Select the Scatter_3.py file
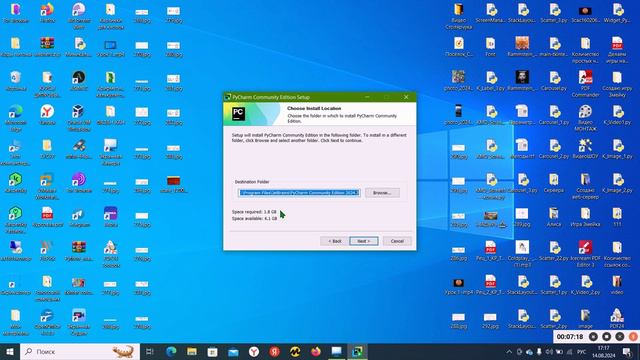This screenshot has height=360, width=640. pyautogui.click(x=554, y=13)
